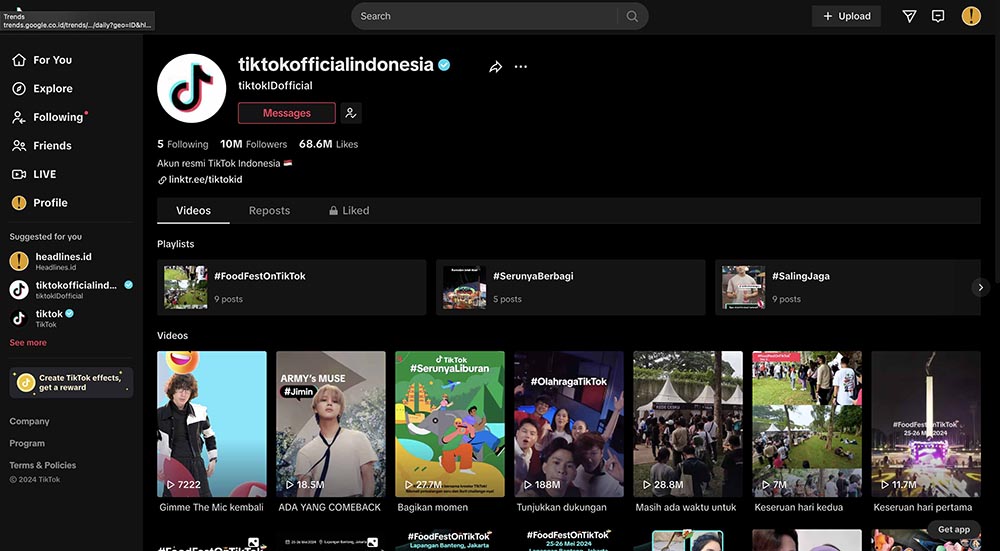The height and width of the screenshot is (551, 1000).
Task: Click the ADA YANG COMEBACK caption
Action: pos(330,508)
